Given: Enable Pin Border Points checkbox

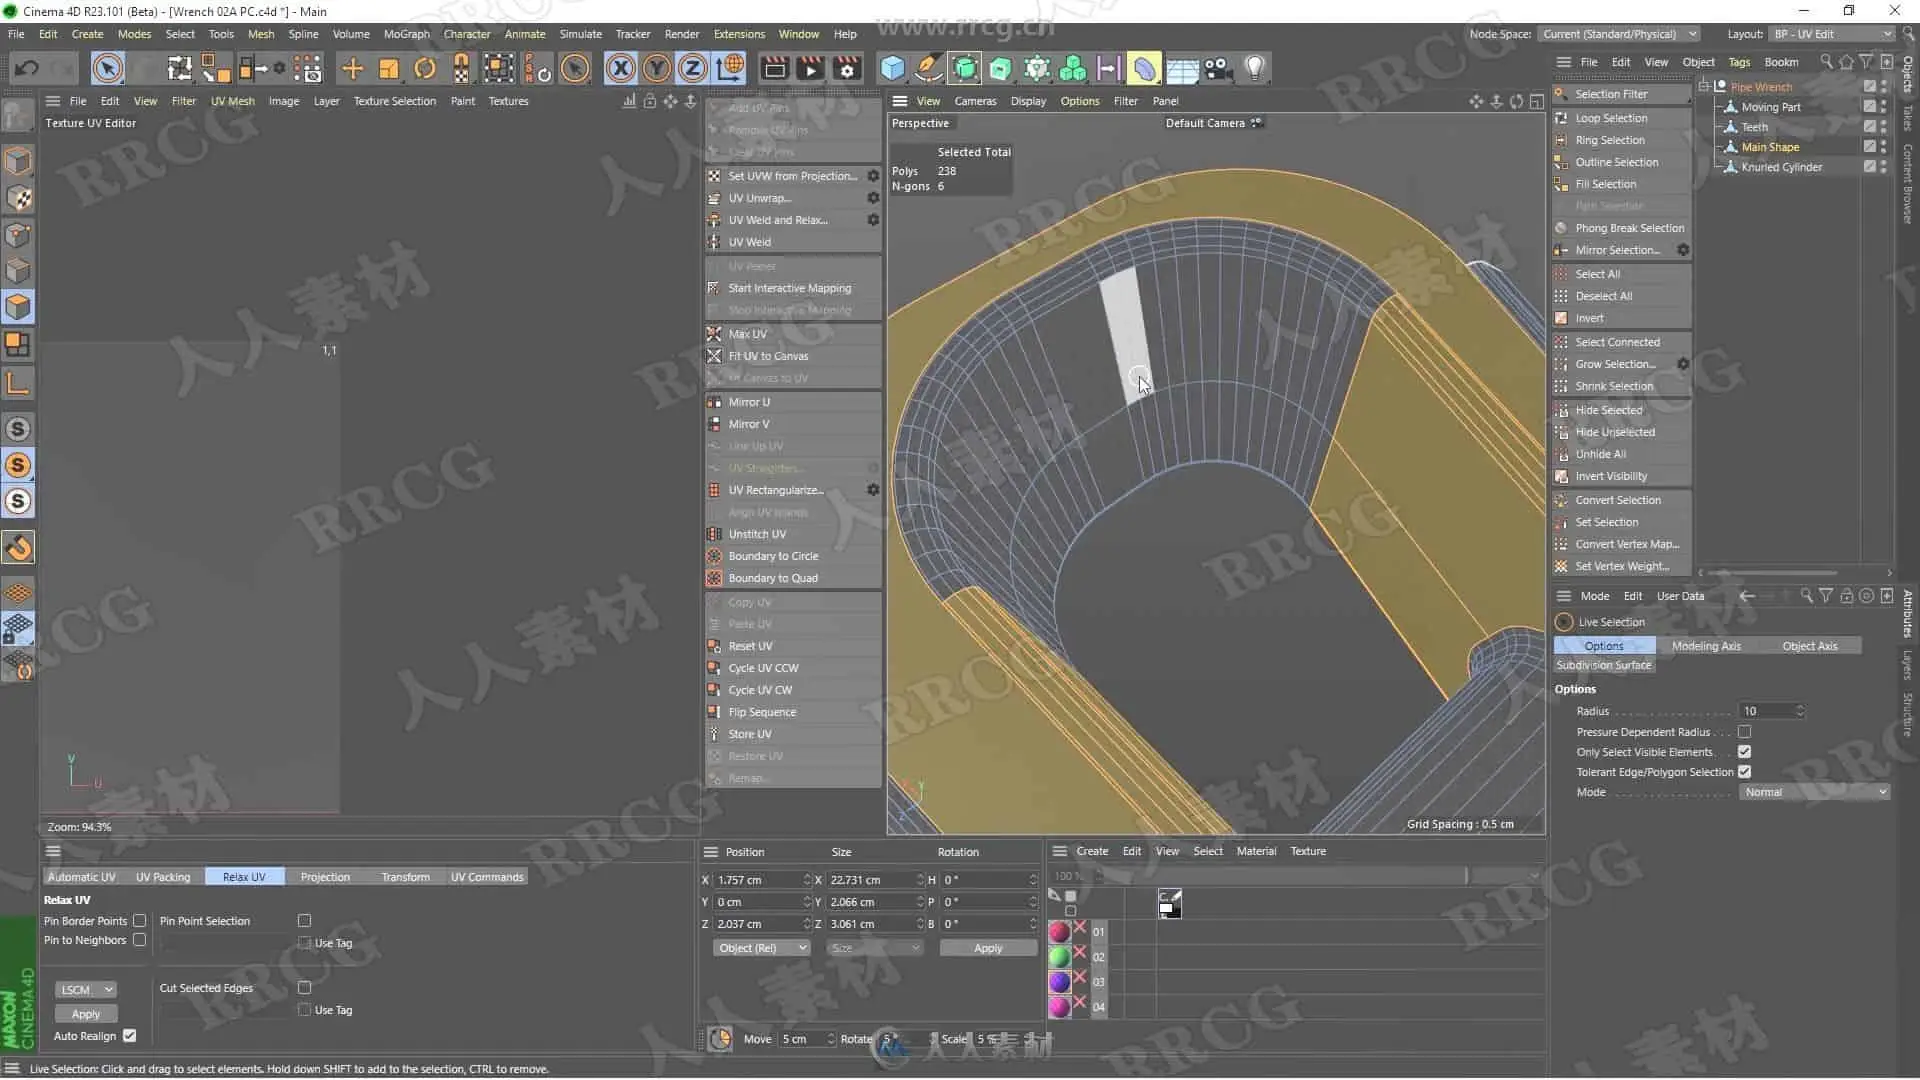Looking at the screenshot, I should pyautogui.click(x=140, y=921).
